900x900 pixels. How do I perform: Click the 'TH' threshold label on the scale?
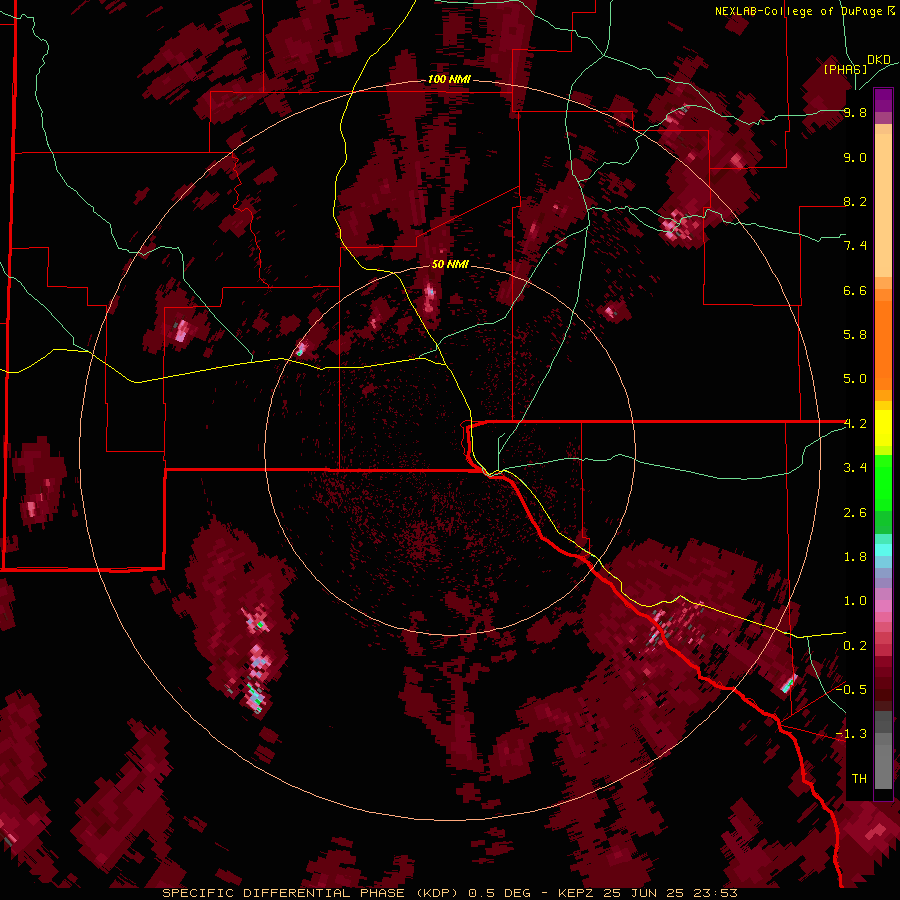[x=859, y=778]
